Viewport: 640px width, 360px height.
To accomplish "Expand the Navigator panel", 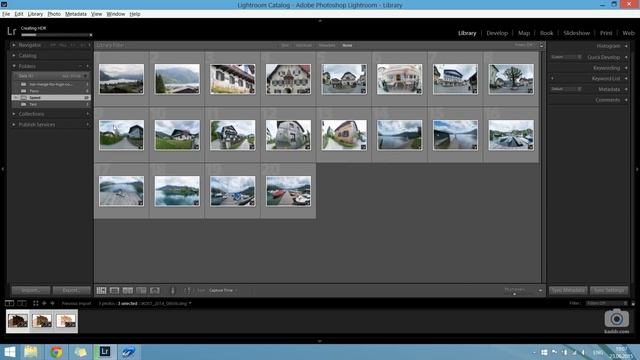I will 14,45.
